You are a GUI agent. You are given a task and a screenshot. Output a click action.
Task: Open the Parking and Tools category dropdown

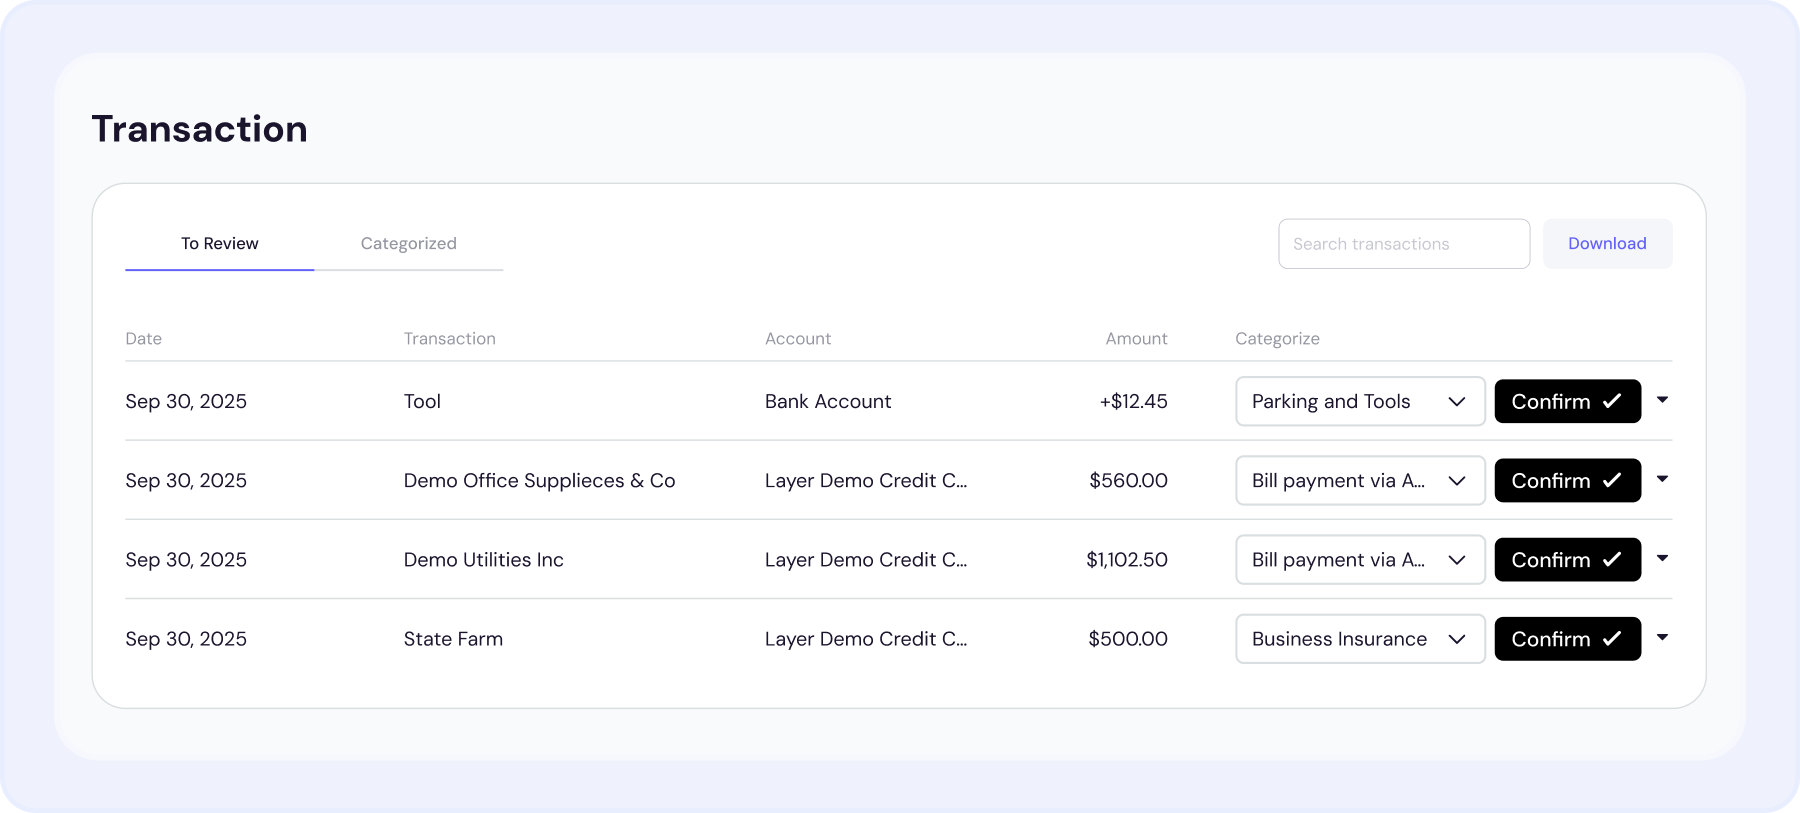pyautogui.click(x=1360, y=401)
